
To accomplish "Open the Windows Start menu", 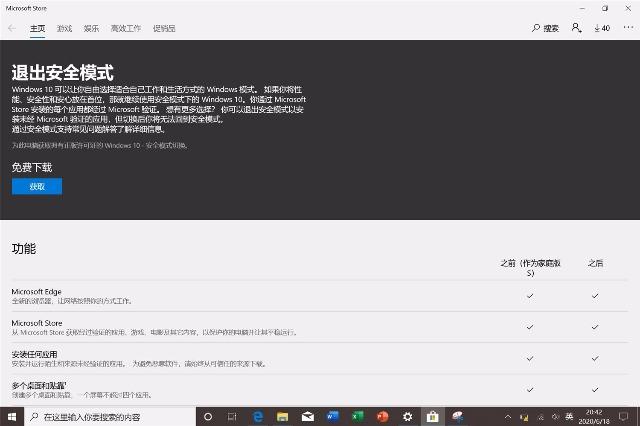I will pos(12,417).
